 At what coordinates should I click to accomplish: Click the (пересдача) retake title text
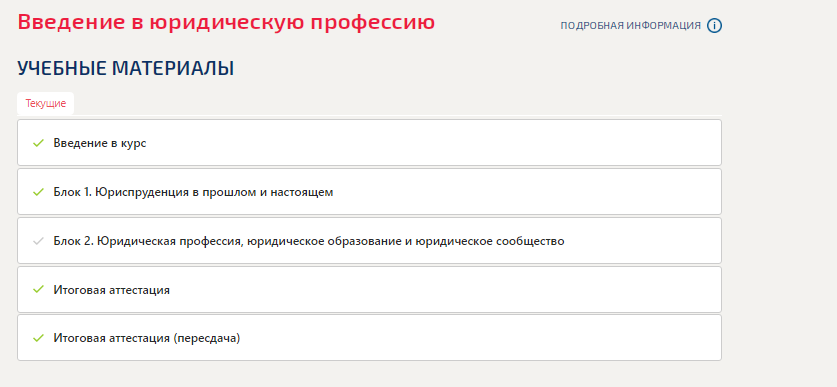point(207,338)
